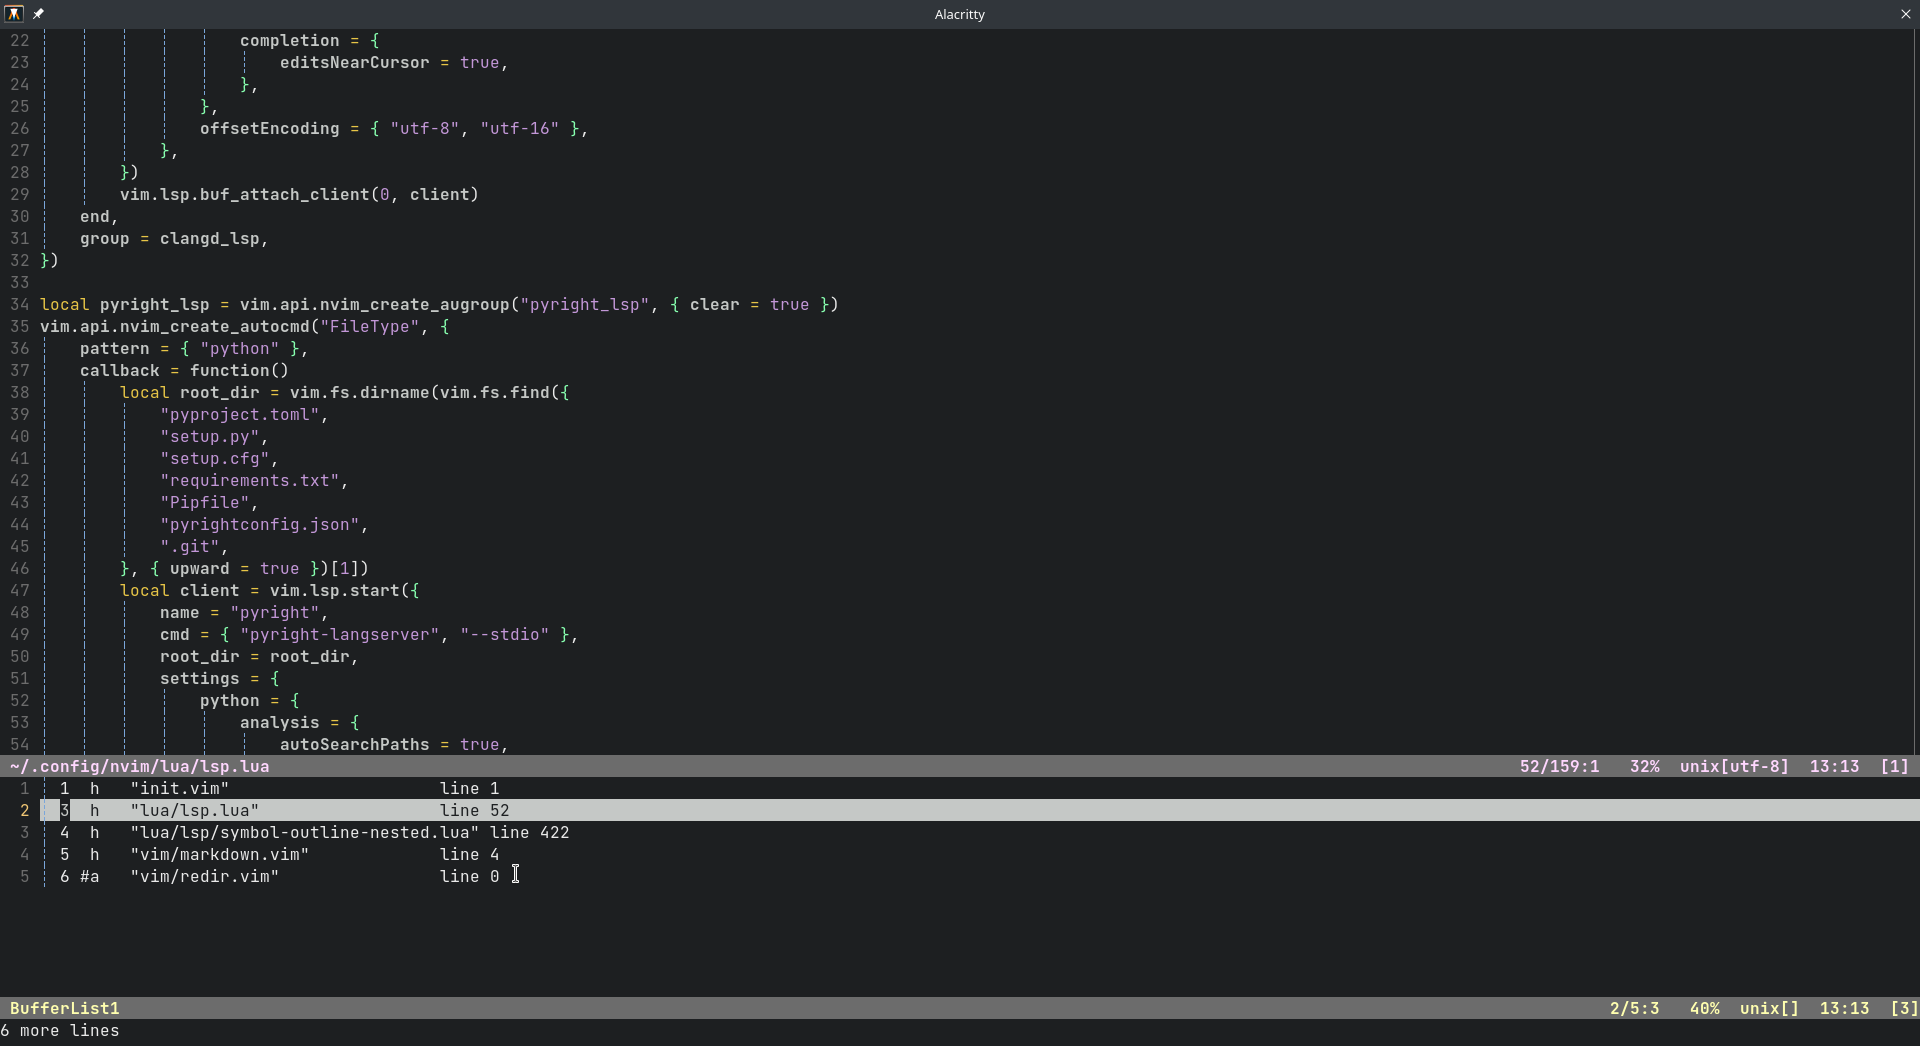Click the "pyproject.toml" string
This screenshot has height=1046, width=1920.
tap(239, 414)
